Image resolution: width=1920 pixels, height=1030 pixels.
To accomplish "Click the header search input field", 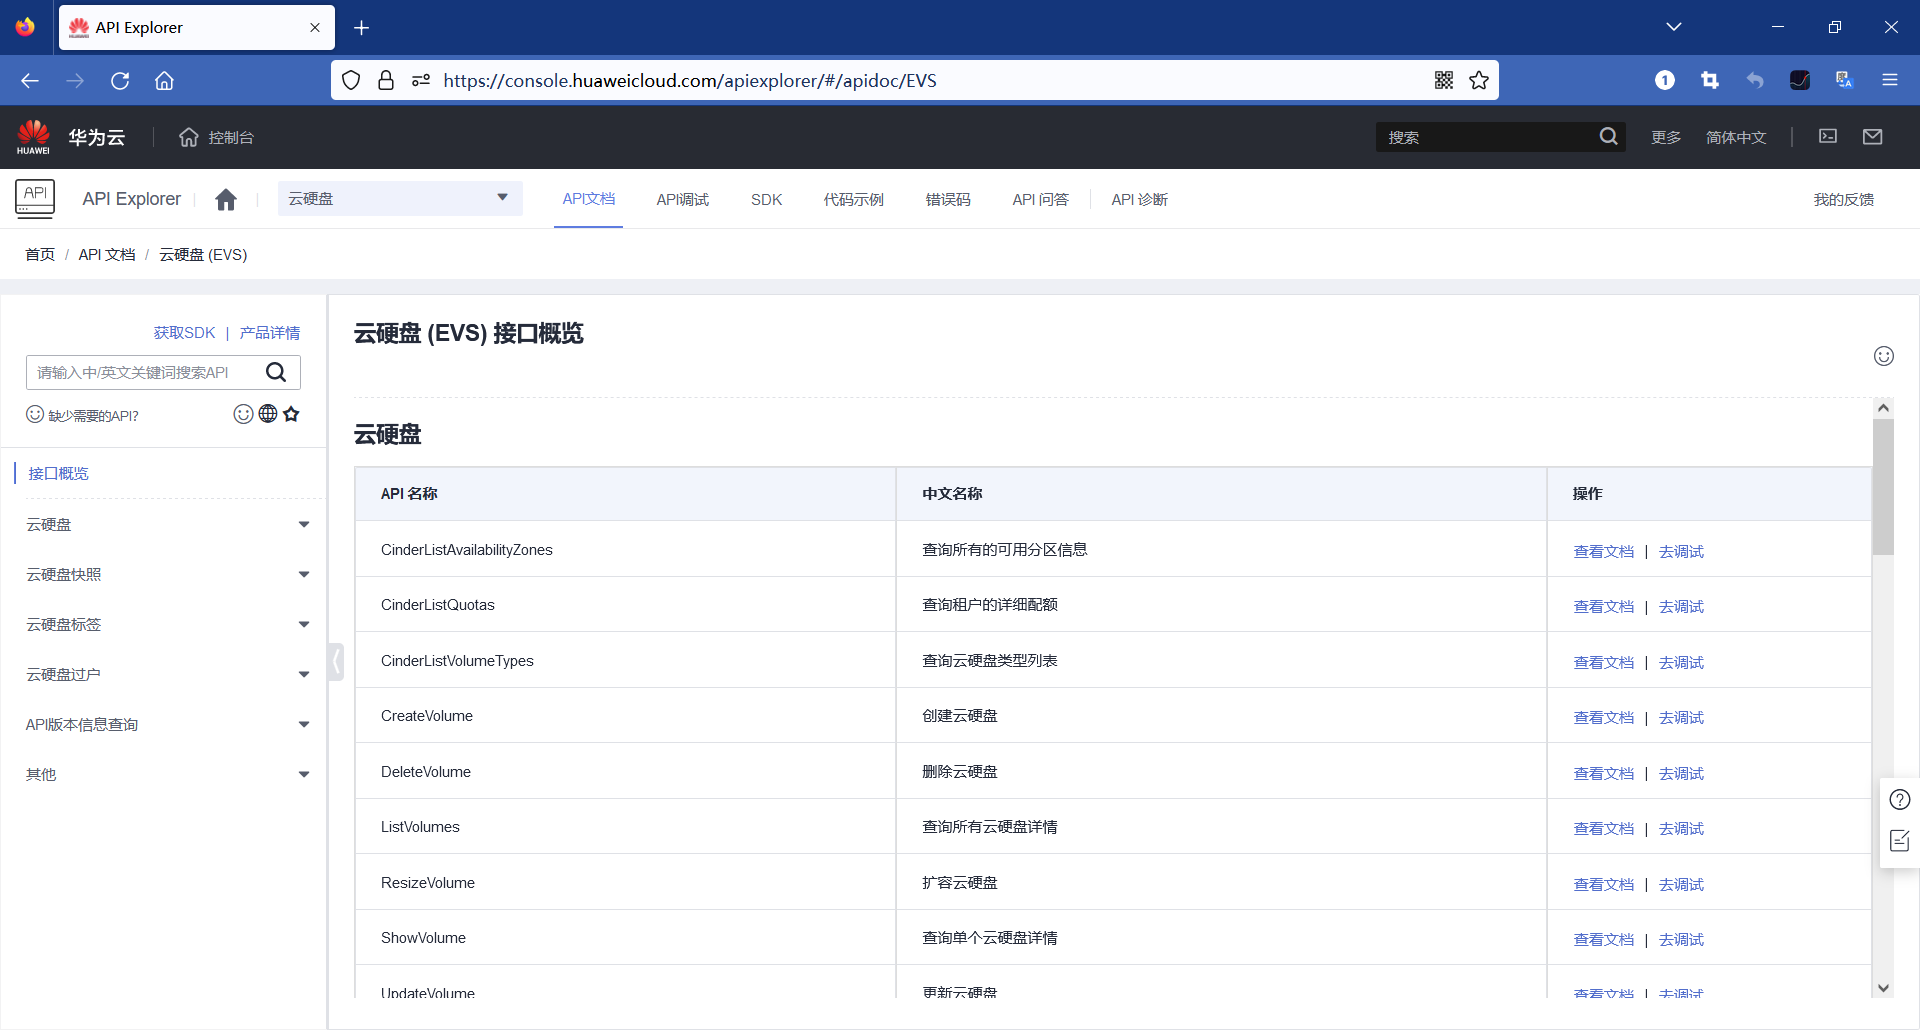I will click(1490, 137).
